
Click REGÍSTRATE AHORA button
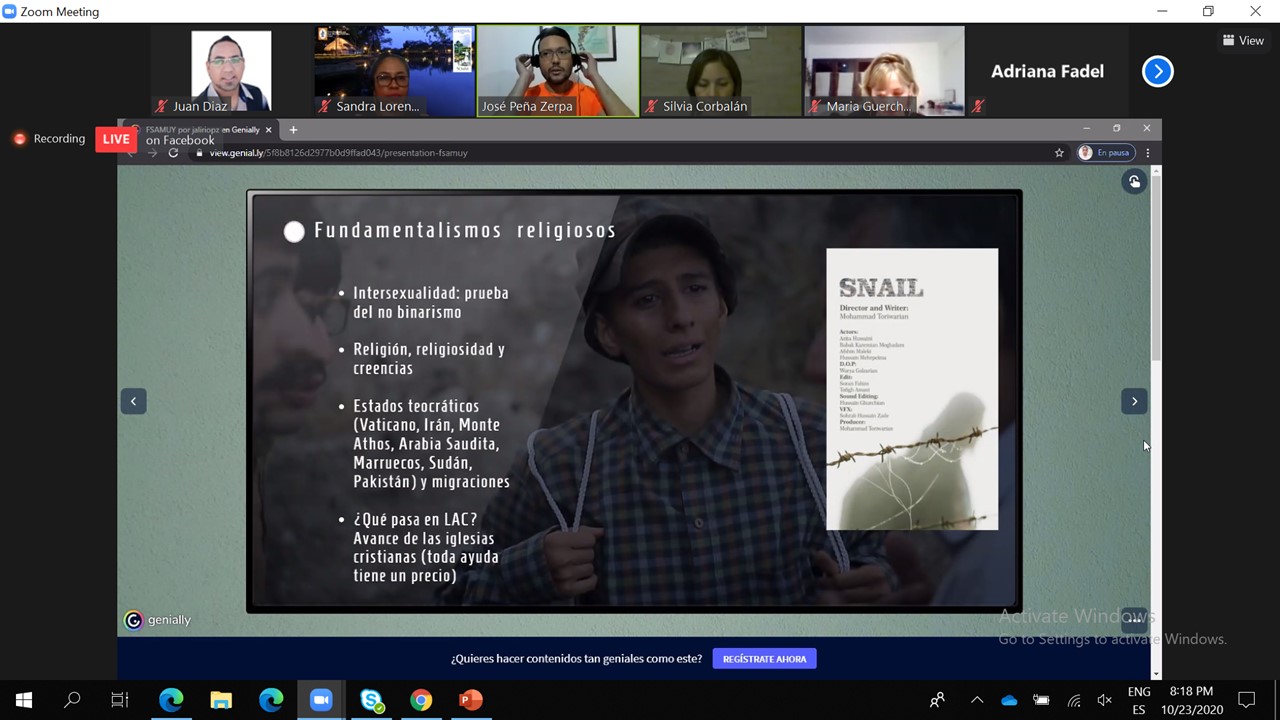(x=764, y=659)
